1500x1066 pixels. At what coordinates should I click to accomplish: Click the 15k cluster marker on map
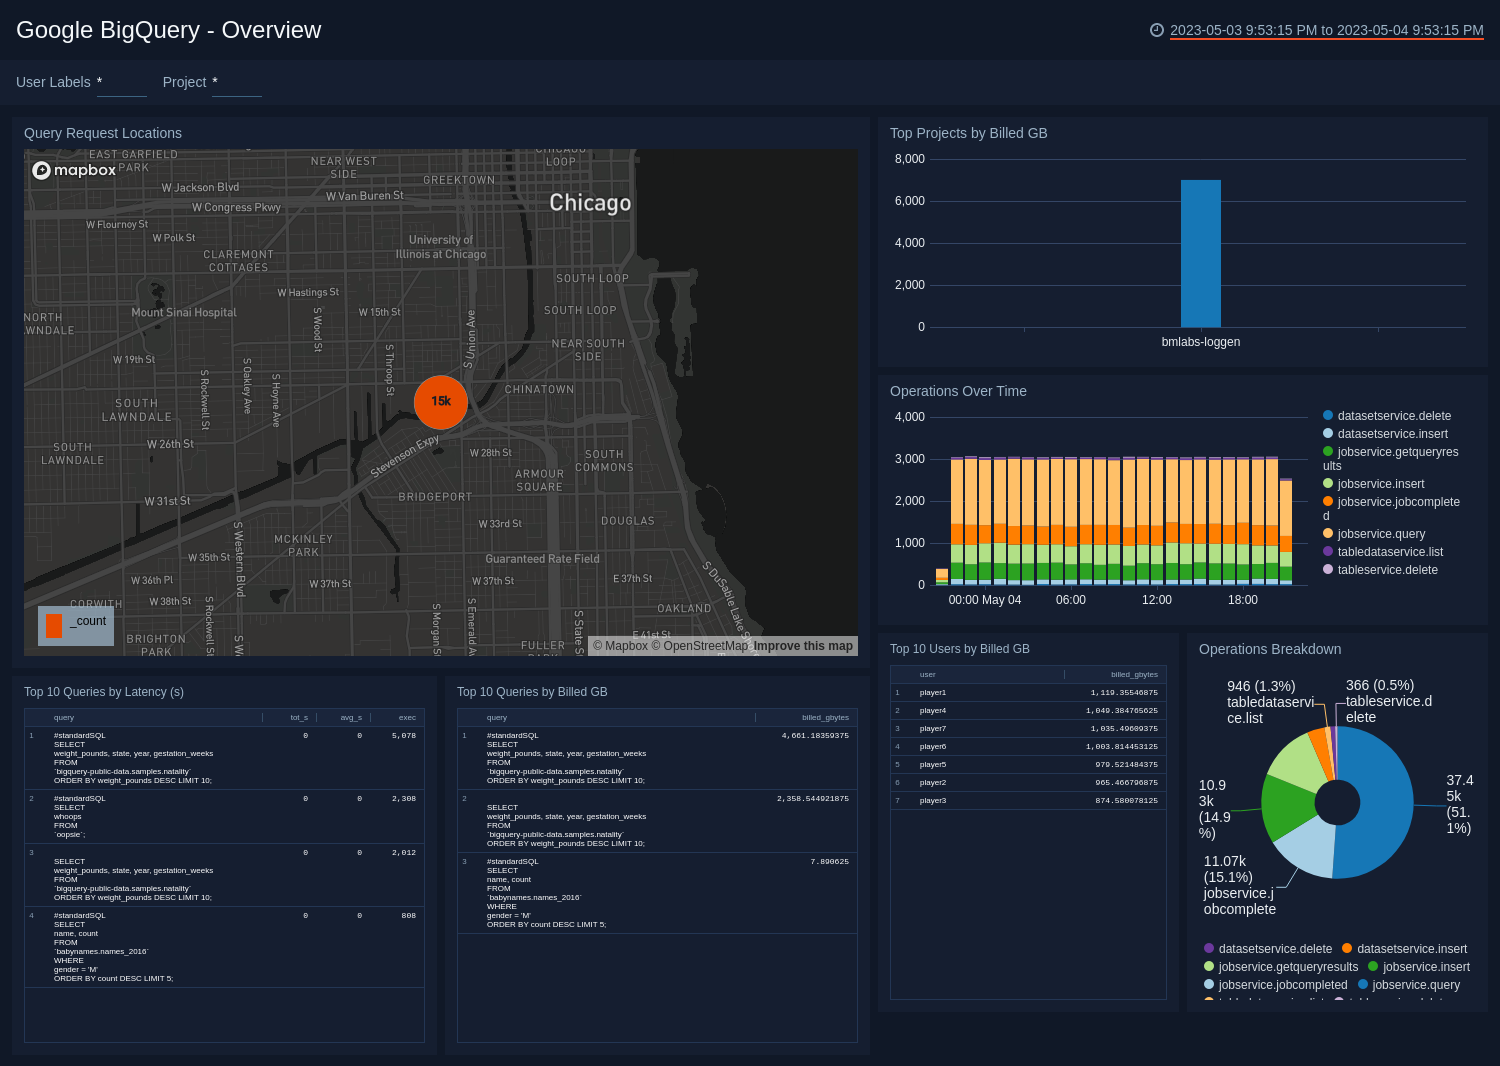coord(441,402)
